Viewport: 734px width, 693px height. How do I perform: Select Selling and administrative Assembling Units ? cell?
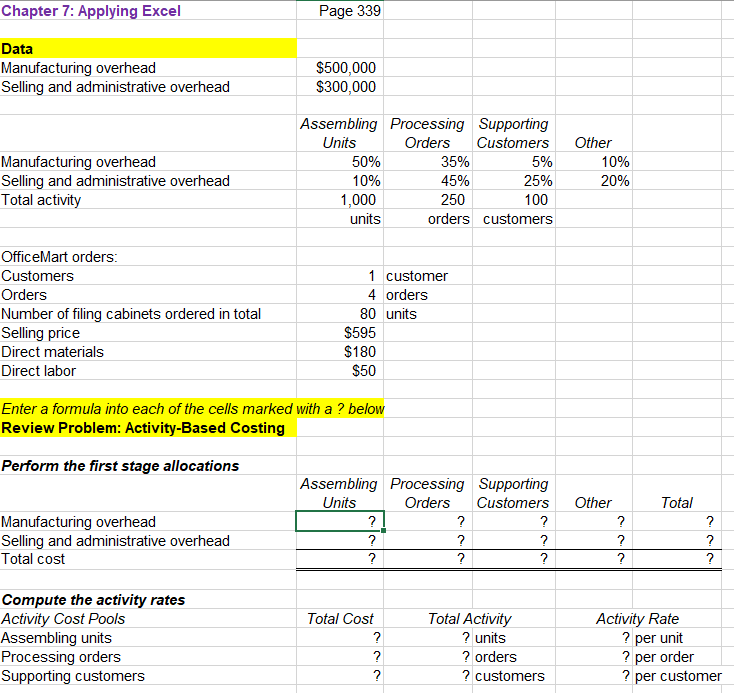point(340,540)
